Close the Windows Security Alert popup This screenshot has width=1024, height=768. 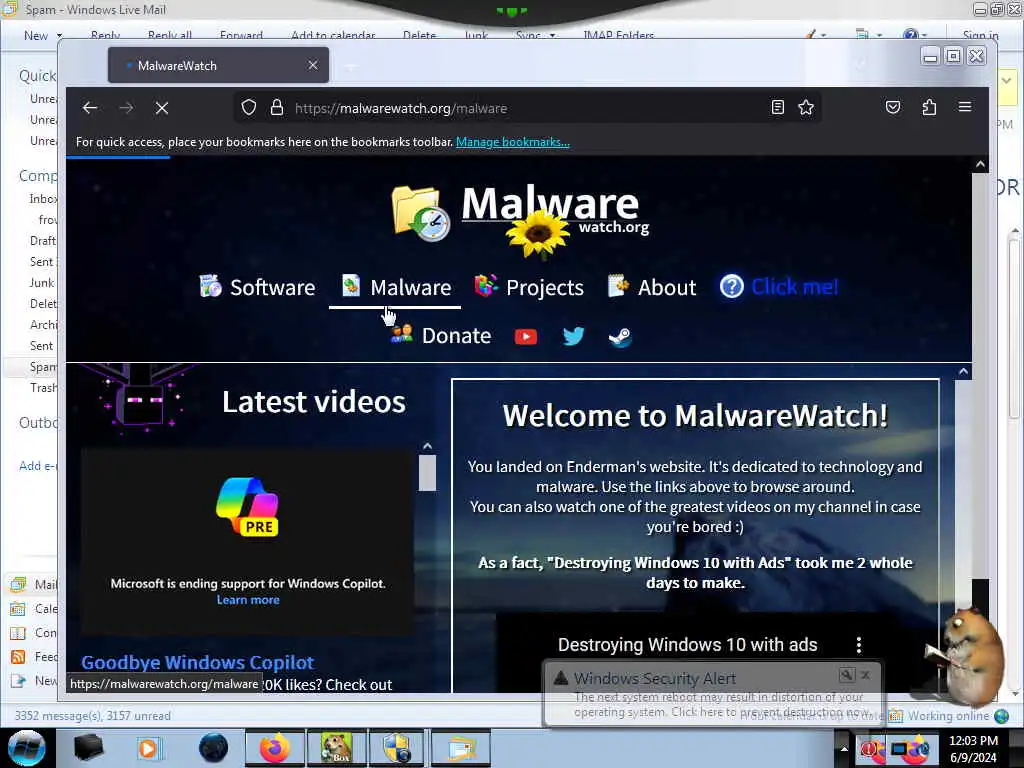pyautogui.click(x=865, y=675)
